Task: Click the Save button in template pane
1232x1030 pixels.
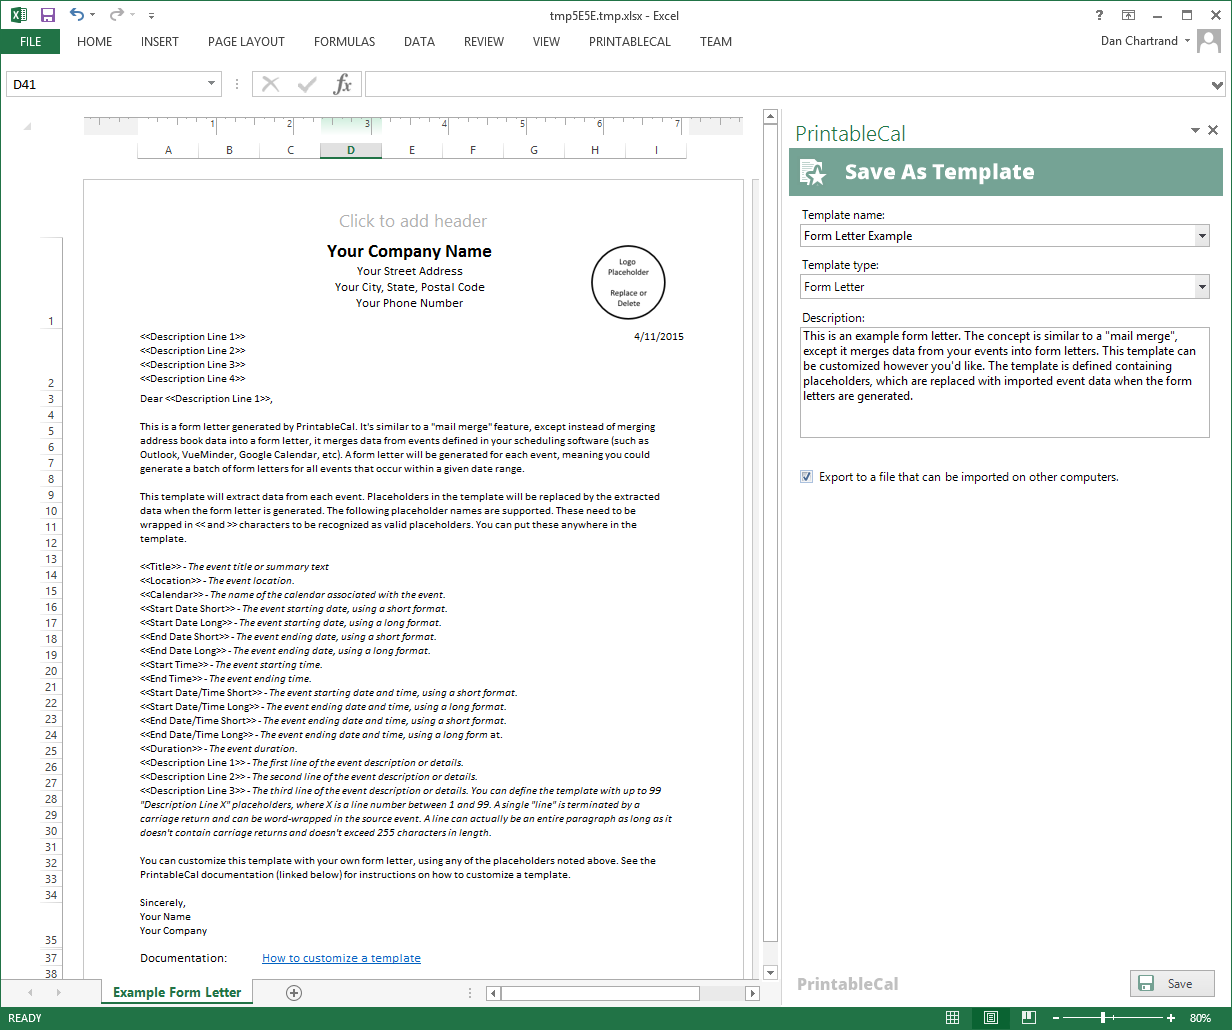Action: point(1172,984)
